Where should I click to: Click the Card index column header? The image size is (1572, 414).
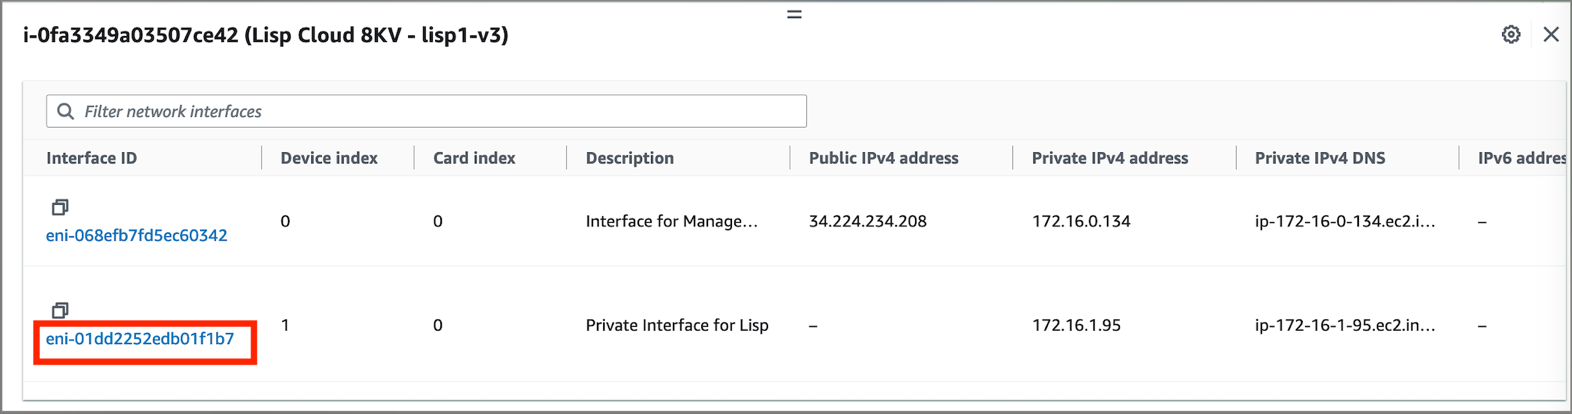(x=474, y=158)
